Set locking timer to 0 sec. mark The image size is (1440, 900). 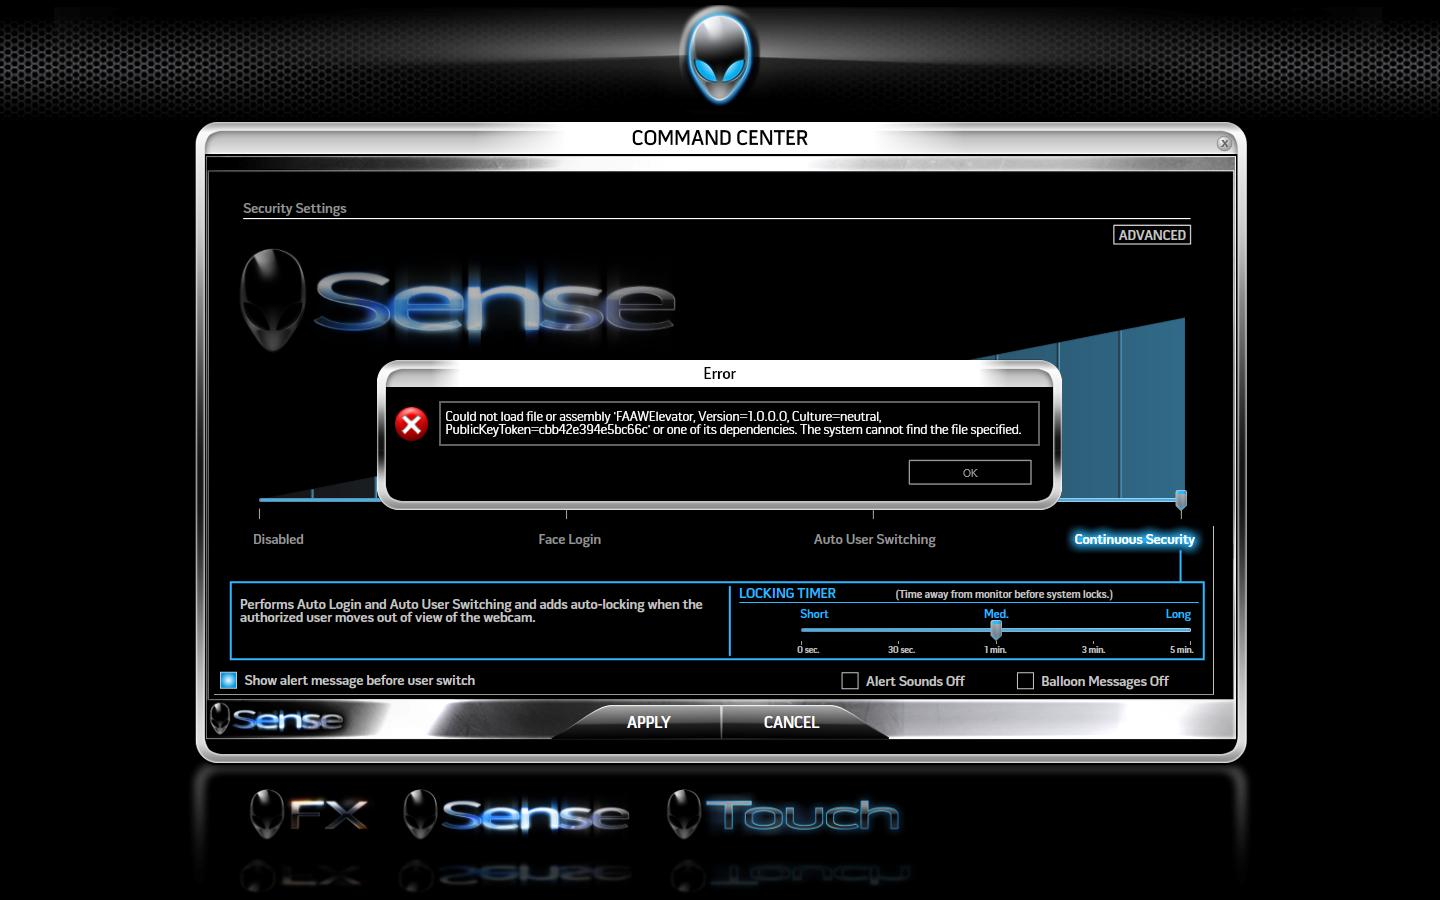coord(808,649)
